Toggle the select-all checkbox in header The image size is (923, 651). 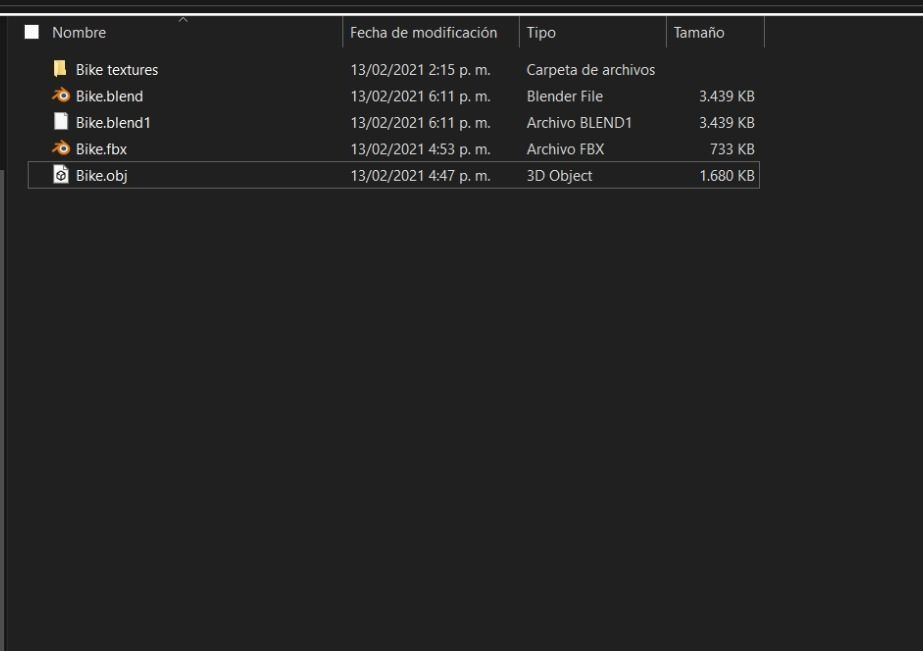pyautogui.click(x=32, y=32)
